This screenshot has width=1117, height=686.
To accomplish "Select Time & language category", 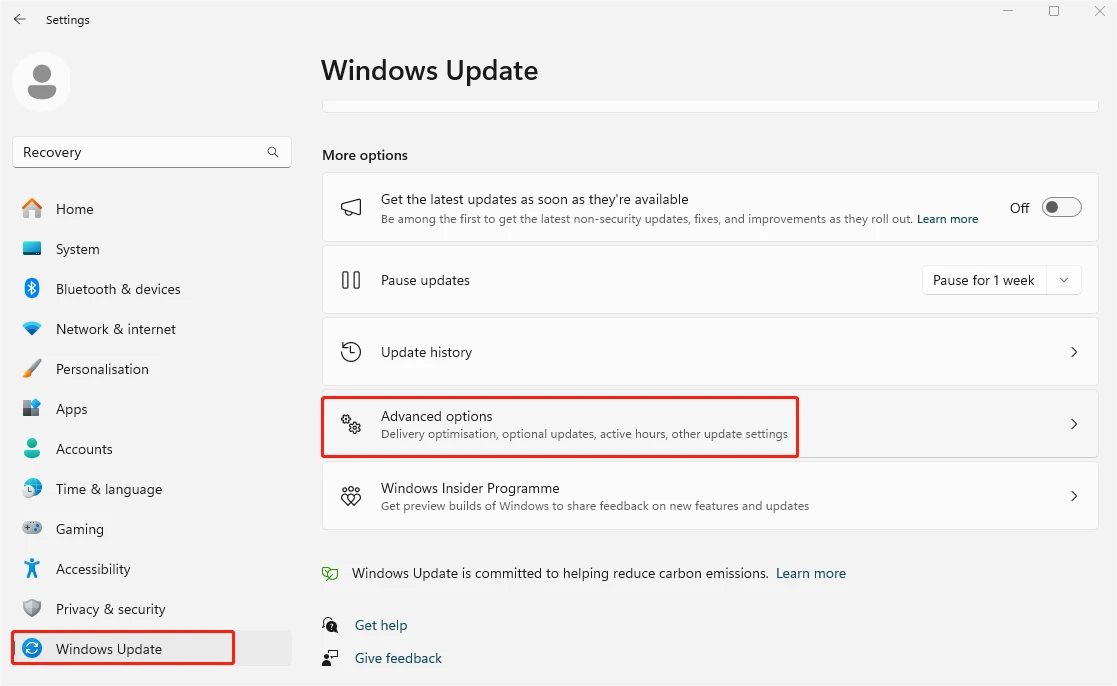I will click(152, 488).
